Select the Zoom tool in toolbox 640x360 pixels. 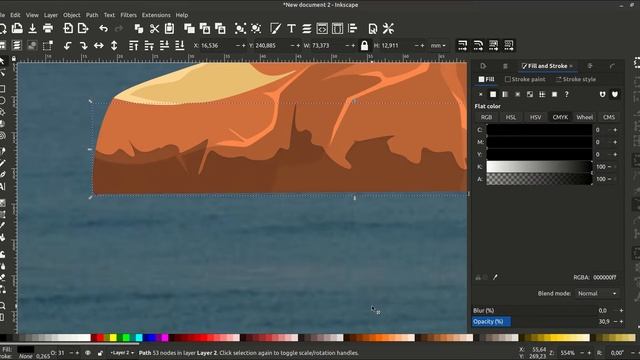[3, 305]
